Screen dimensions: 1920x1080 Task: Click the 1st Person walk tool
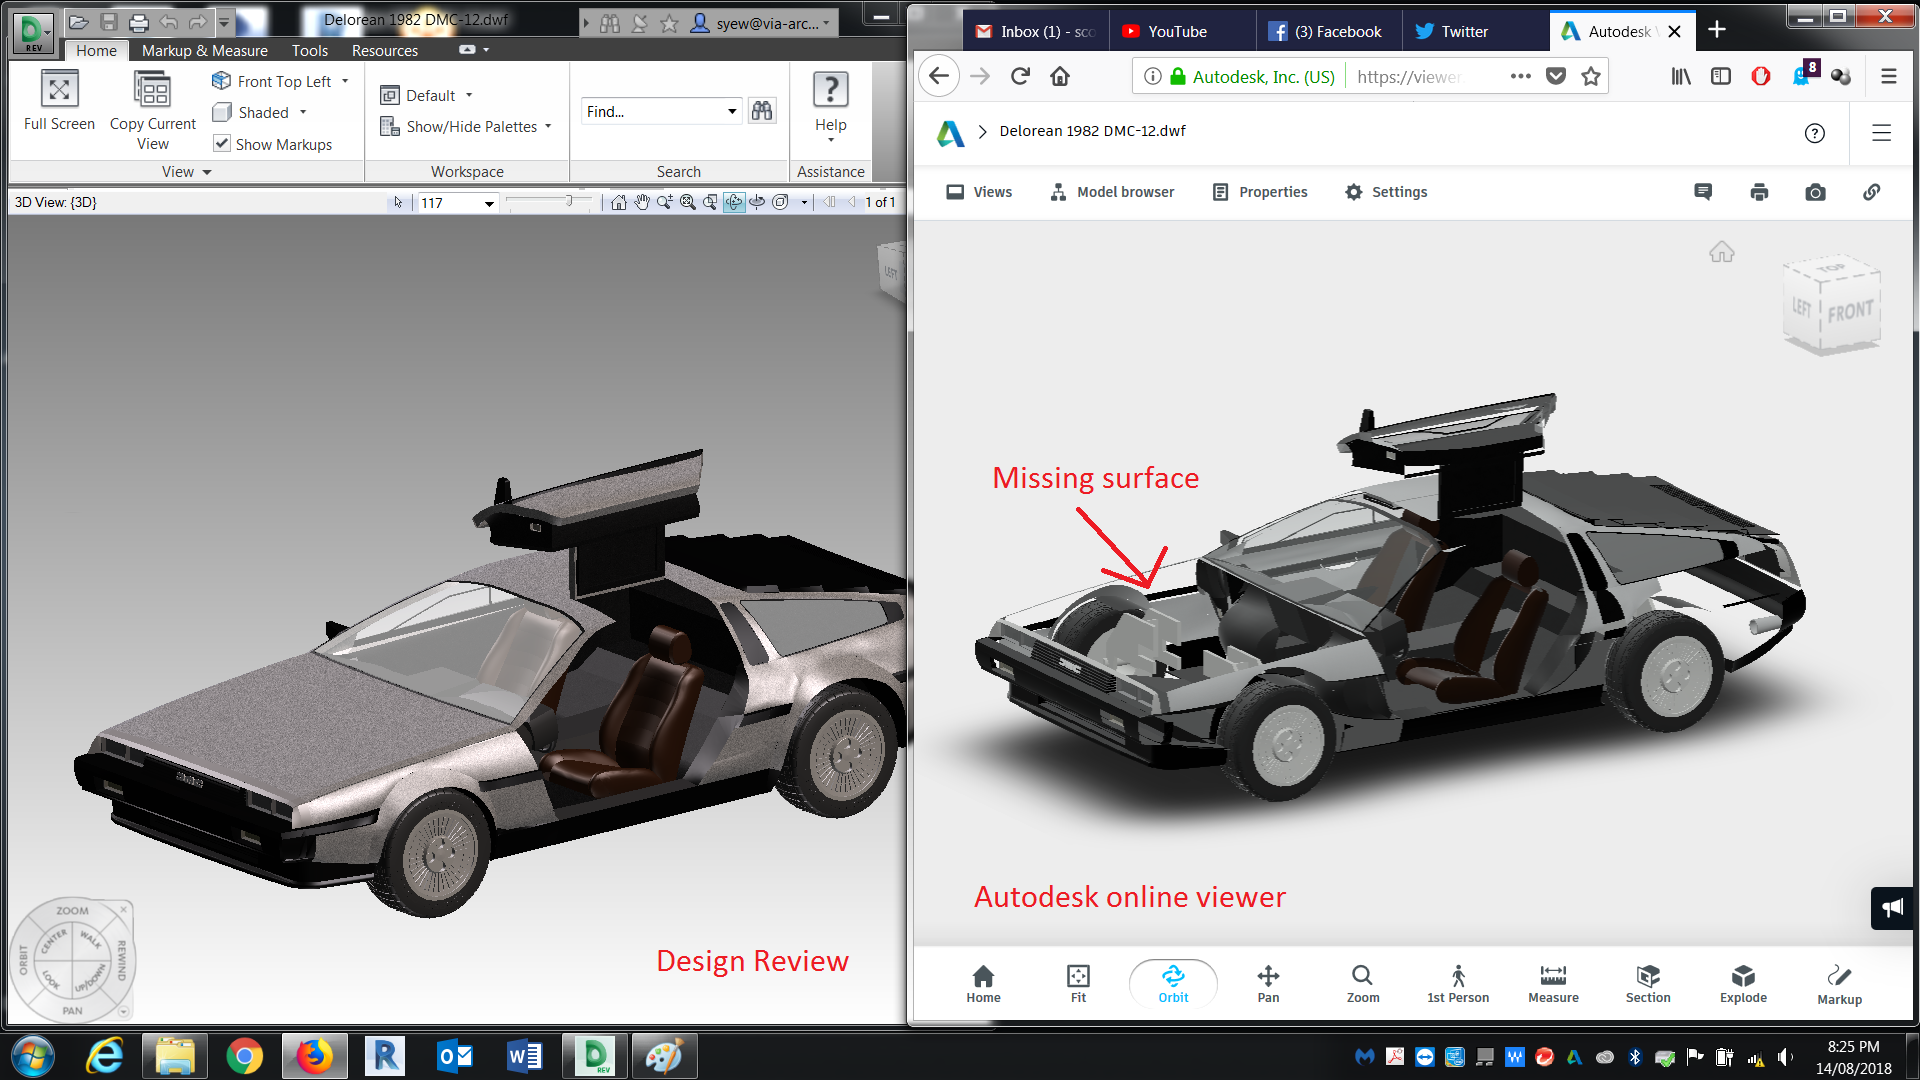[x=1457, y=983]
